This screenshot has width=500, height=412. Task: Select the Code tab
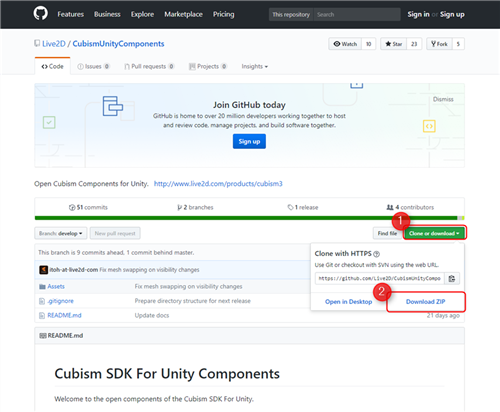pos(52,66)
